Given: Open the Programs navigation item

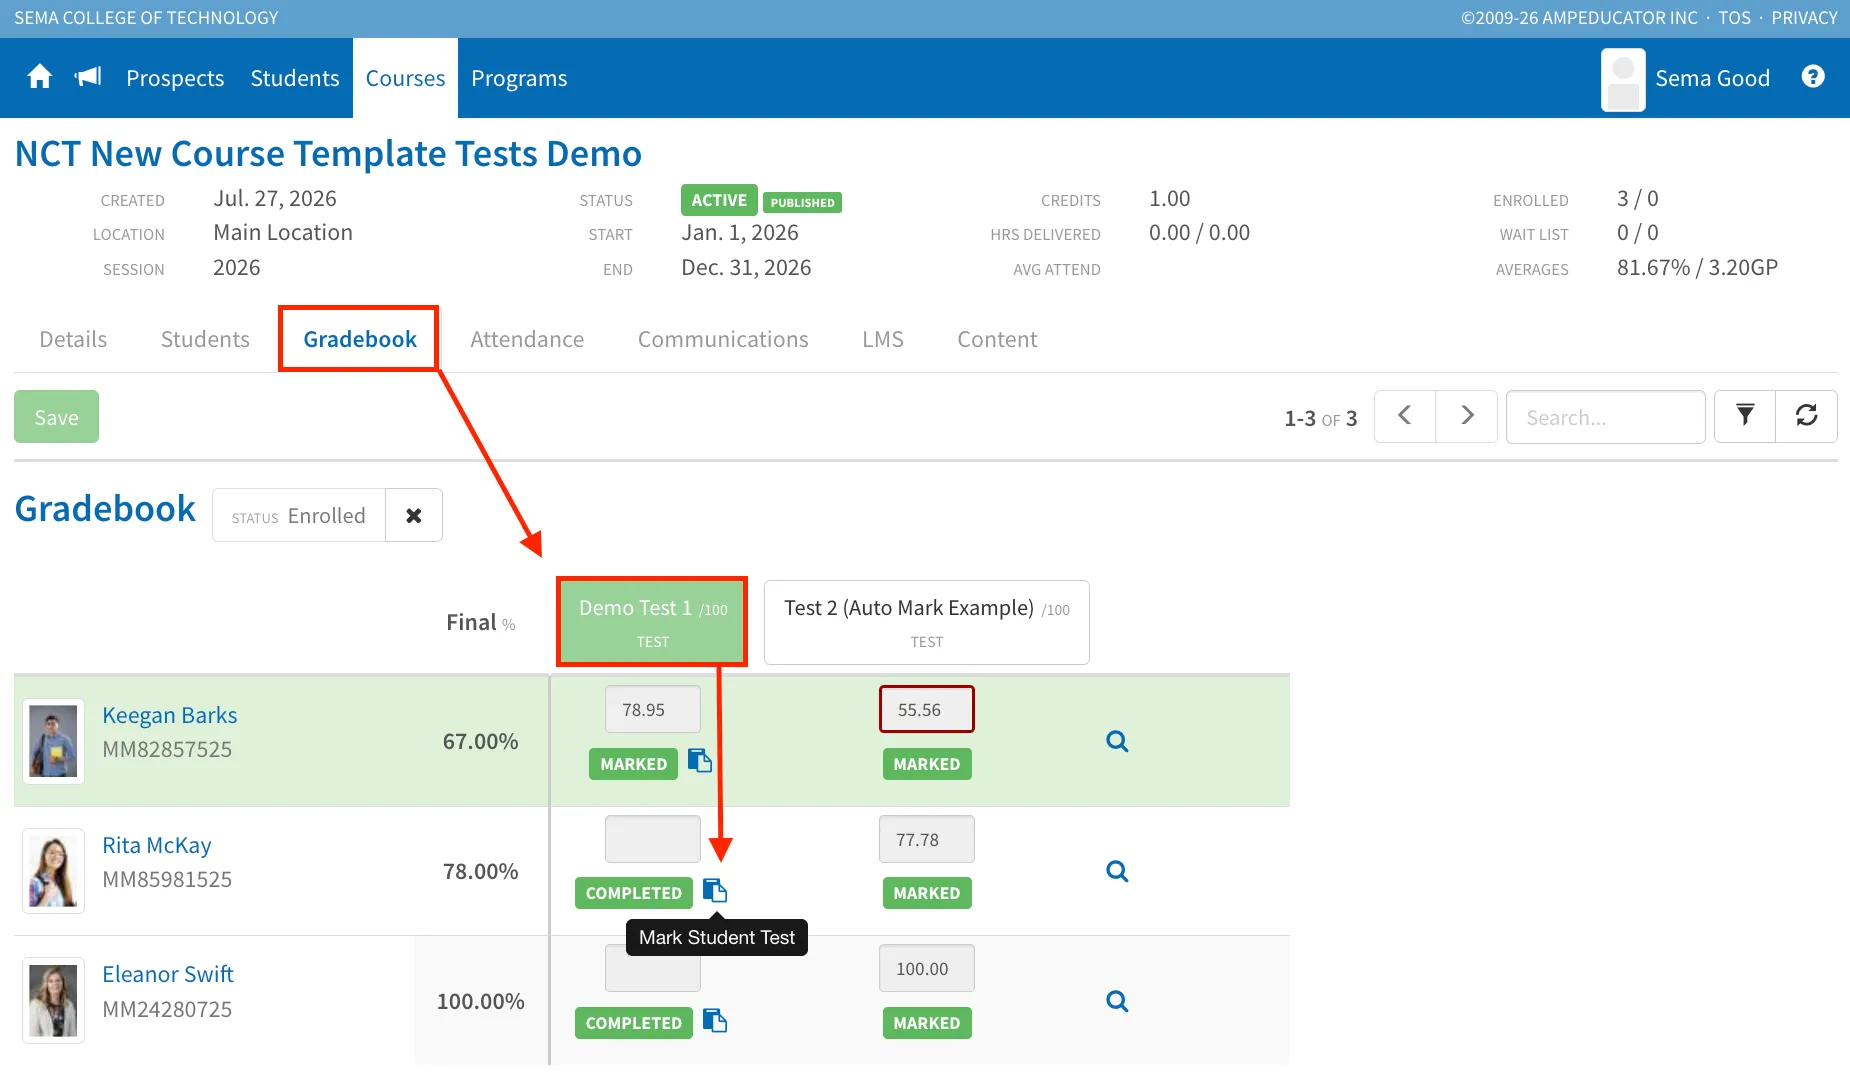Looking at the screenshot, I should tap(519, 78).
